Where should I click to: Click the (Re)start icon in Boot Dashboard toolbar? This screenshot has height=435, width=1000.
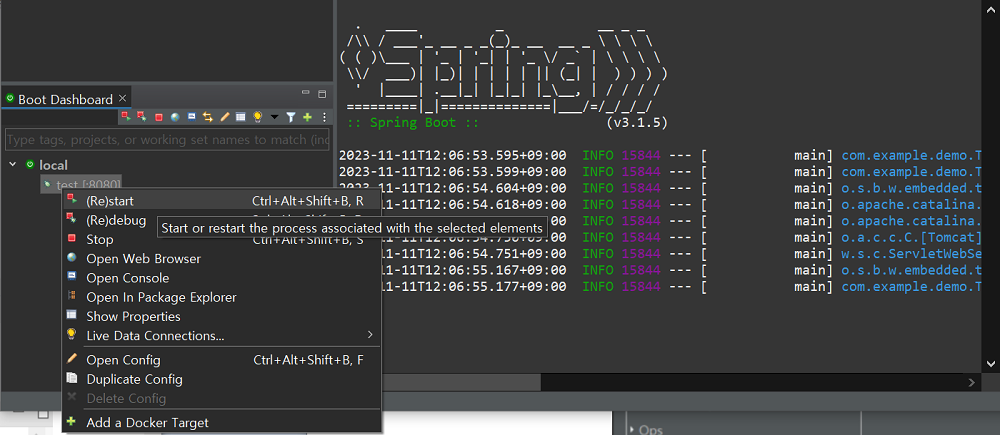(x=125, y=117)
